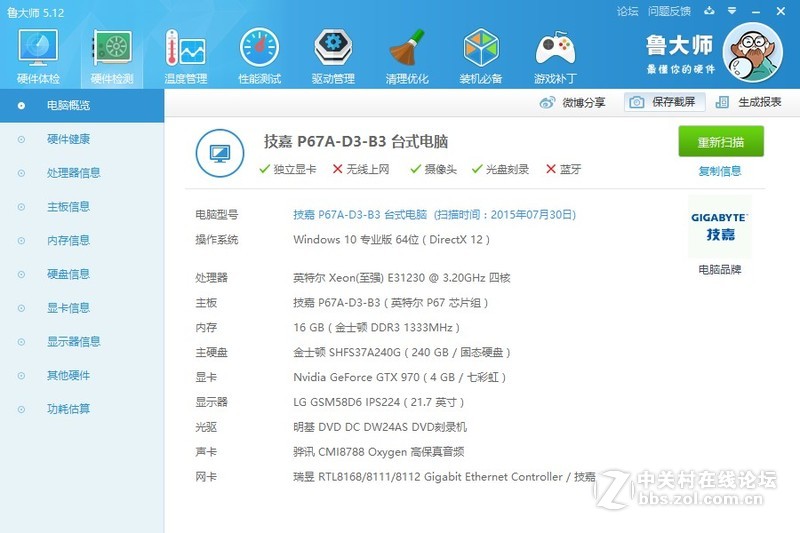Click the 鲁大师 mascot avatar
Screen dimensions: 800x533
752,53
